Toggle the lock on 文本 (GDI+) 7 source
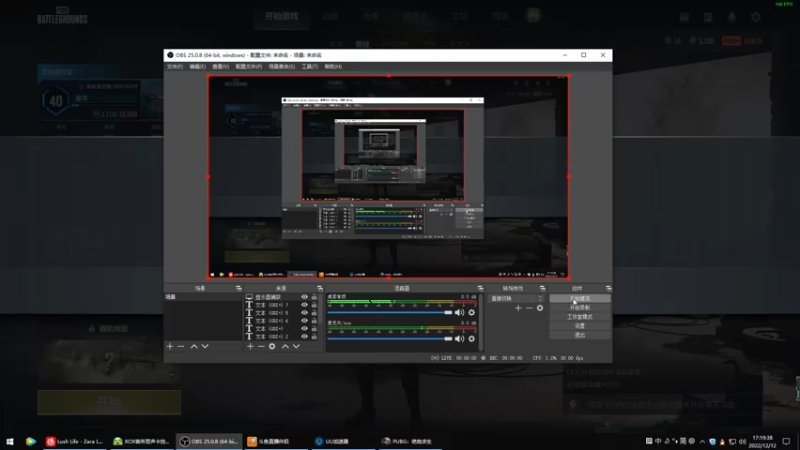This screenshot has height=450, width=800. pos(314,305)
